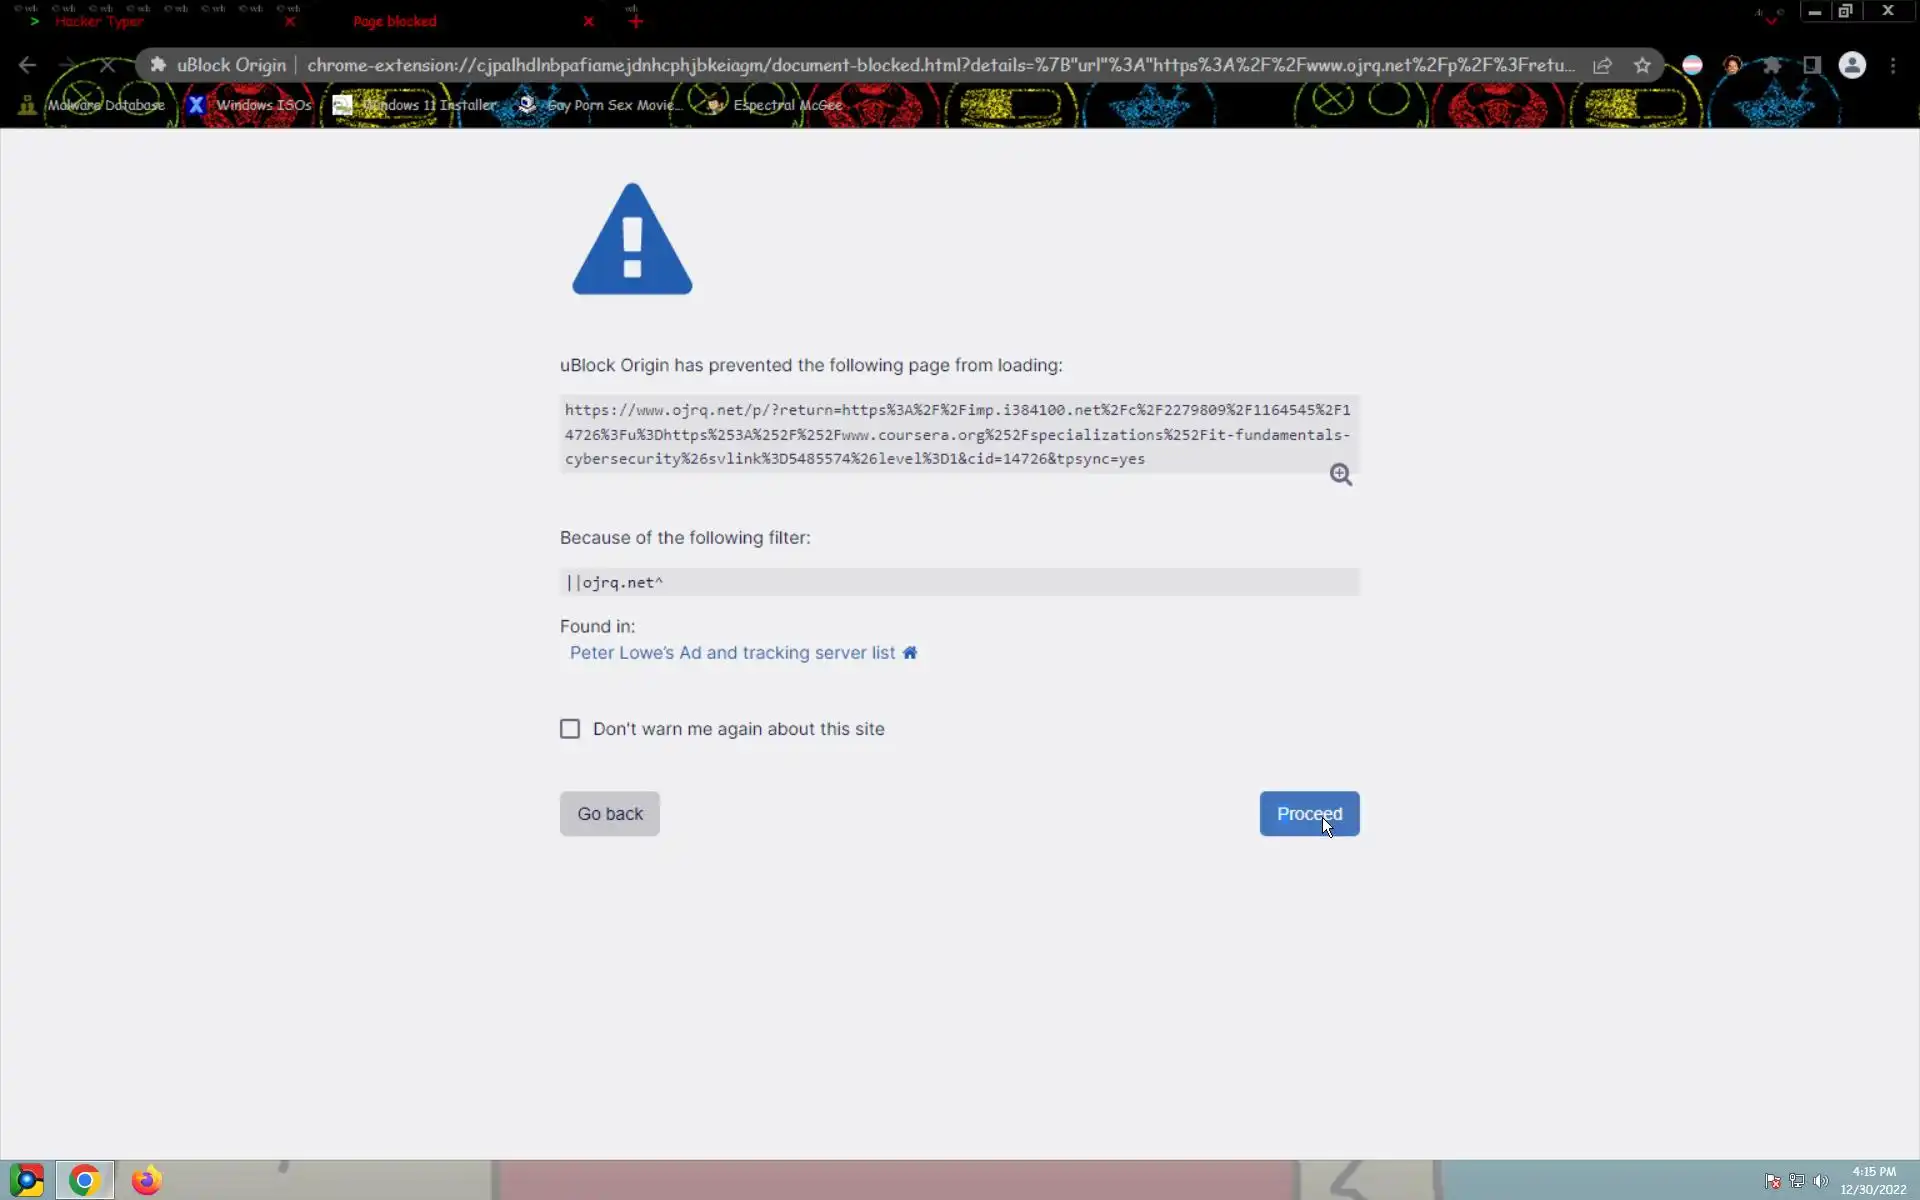Image resolution: width=1920 pixels, height=1200 pixels.
Task: Click the browser back arrow
Action: point(27,65)
